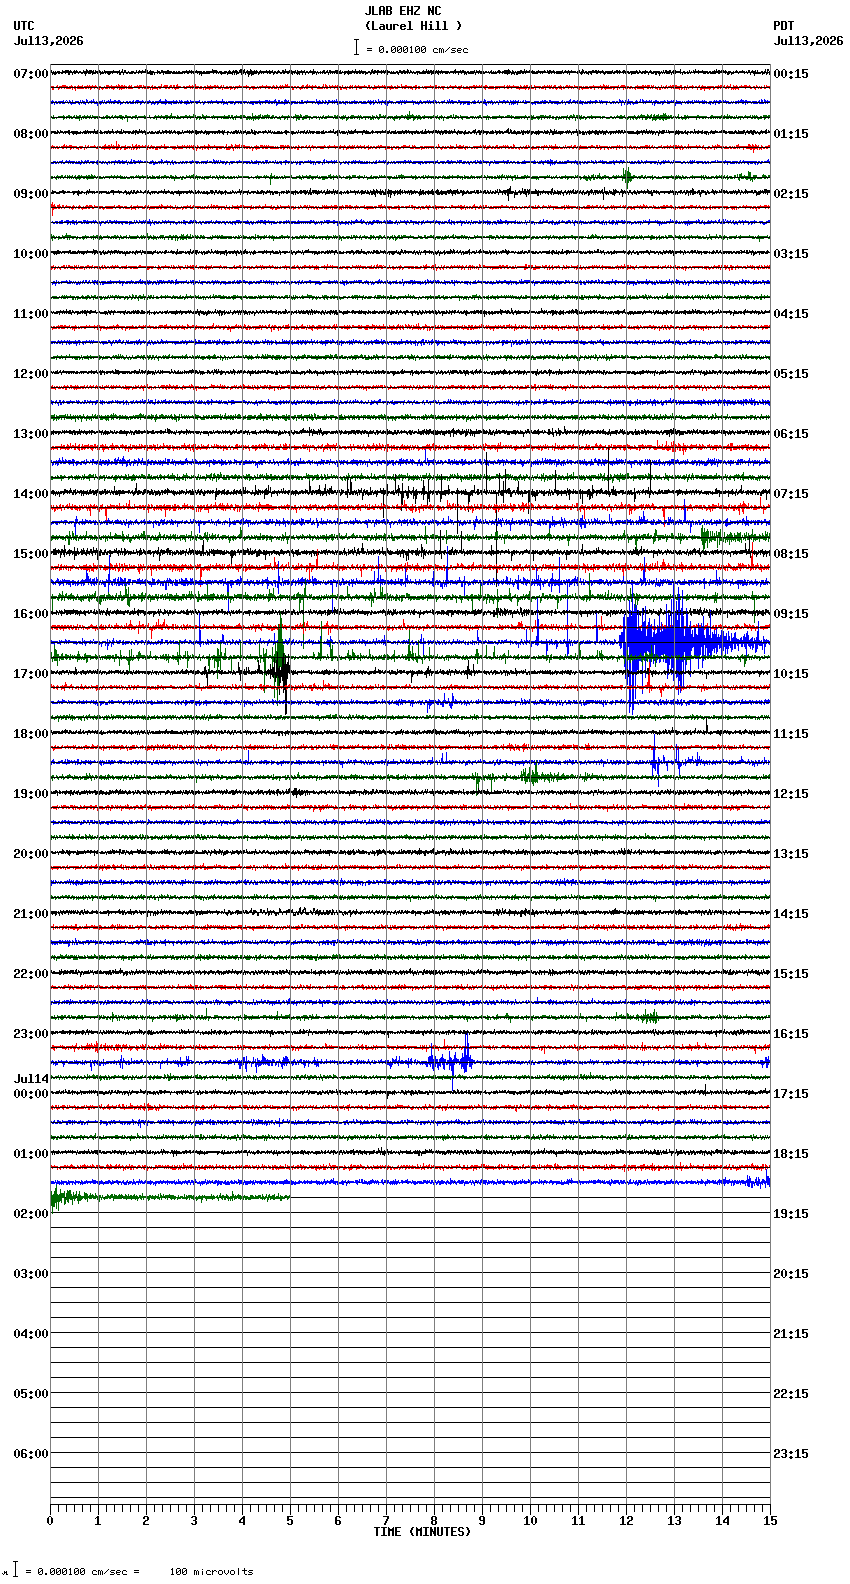The height and width of the screenshot is (1584, 850).
Task: Click the TIME (MINUTES) axis label
Action: [x=422, y=1532]
